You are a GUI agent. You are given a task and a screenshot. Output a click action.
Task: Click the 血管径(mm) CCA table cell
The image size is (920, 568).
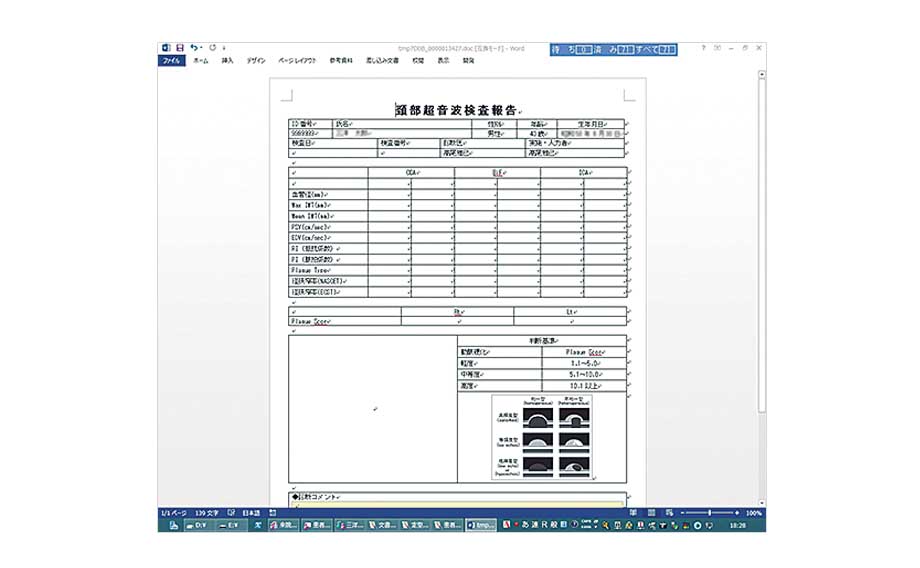[389, 194]
